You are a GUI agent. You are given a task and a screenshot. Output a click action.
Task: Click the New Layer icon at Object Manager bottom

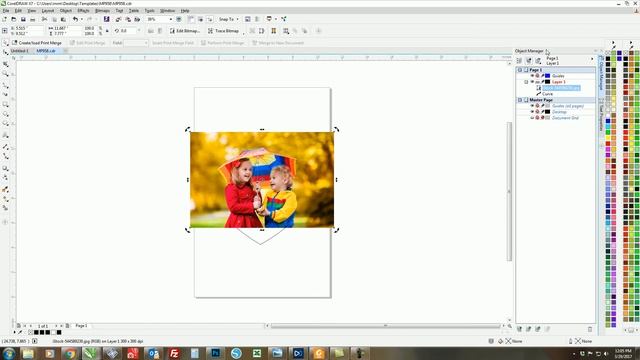(519, 329)
